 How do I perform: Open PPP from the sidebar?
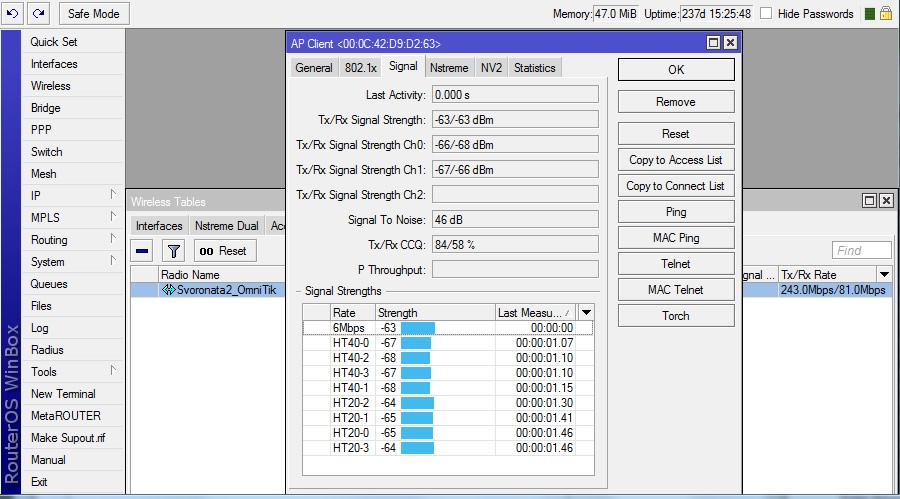click(x=41, y=130)
